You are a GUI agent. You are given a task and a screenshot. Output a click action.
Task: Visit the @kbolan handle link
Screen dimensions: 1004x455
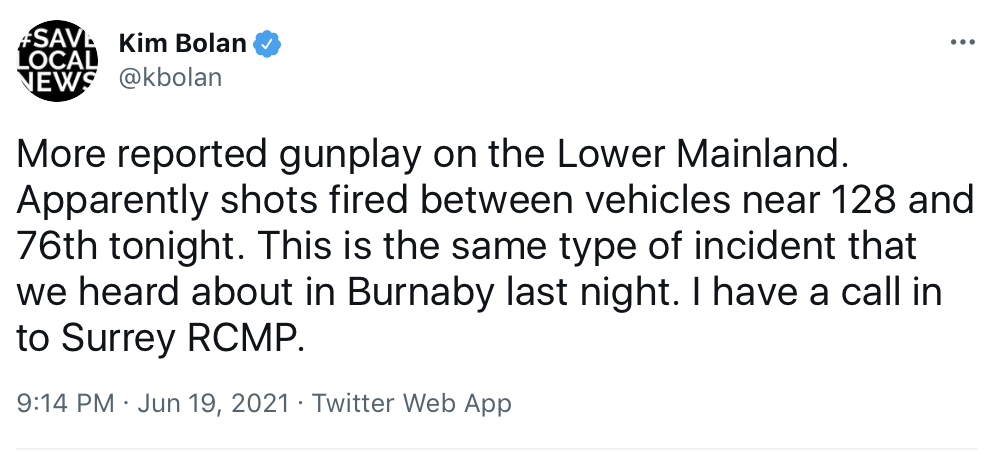pos(170,77)
